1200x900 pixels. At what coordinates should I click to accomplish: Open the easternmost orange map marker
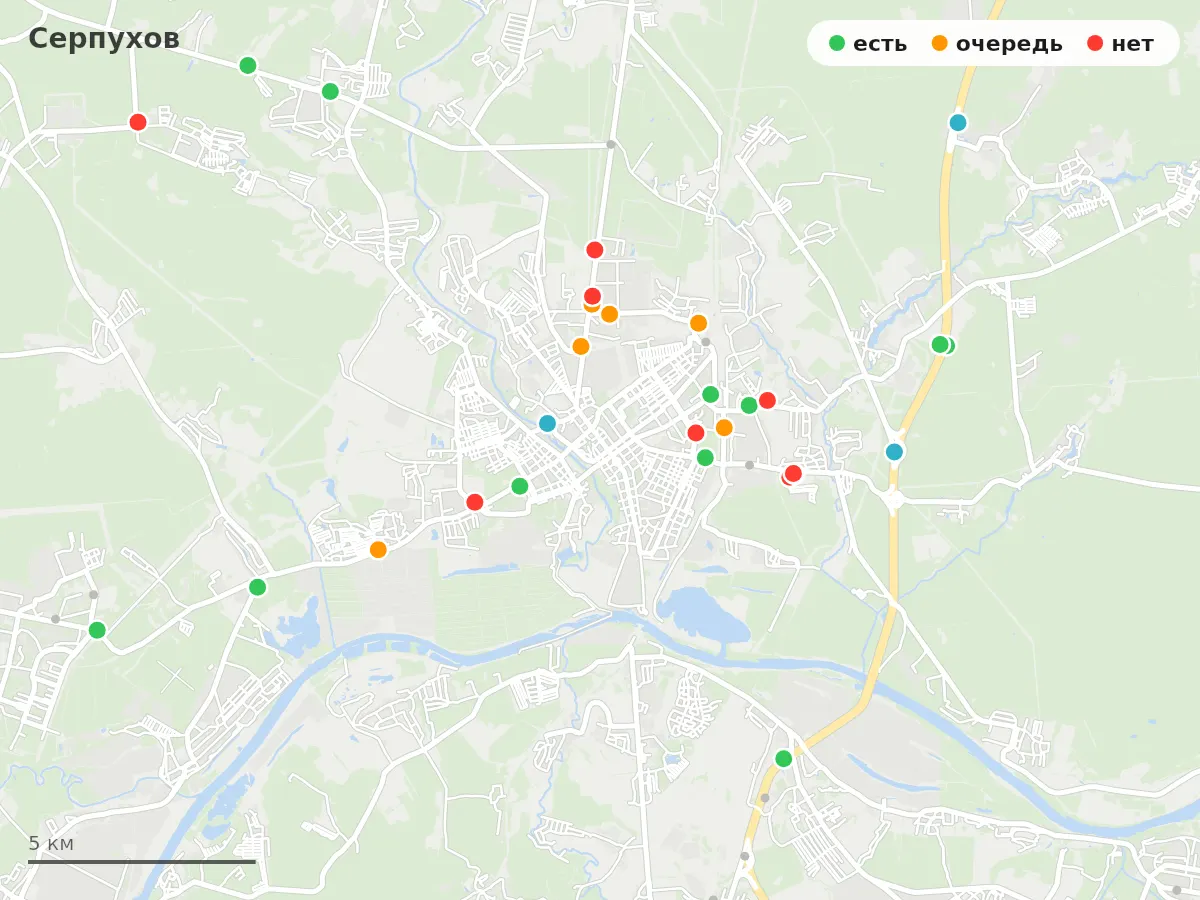click(724, 428)
